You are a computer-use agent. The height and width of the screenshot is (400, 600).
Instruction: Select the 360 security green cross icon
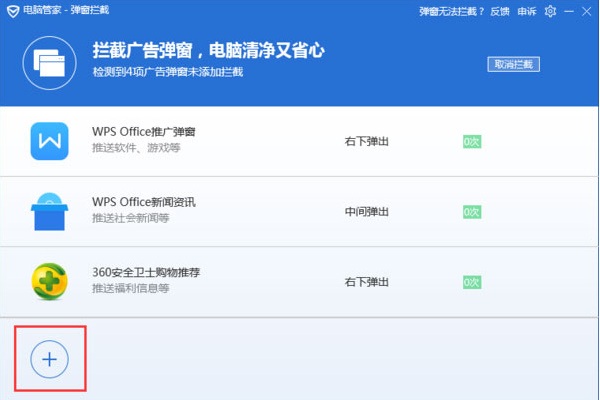[49, 282]
